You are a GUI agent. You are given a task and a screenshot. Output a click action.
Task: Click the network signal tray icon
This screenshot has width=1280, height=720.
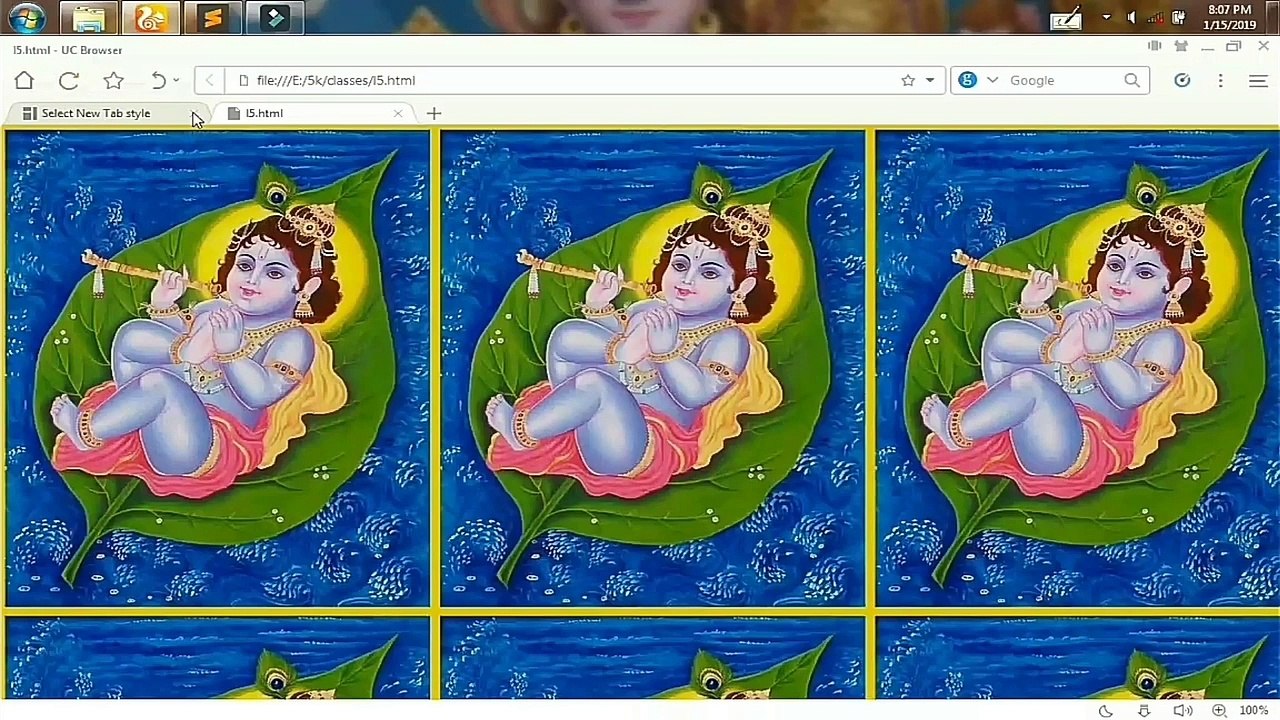1155,17
